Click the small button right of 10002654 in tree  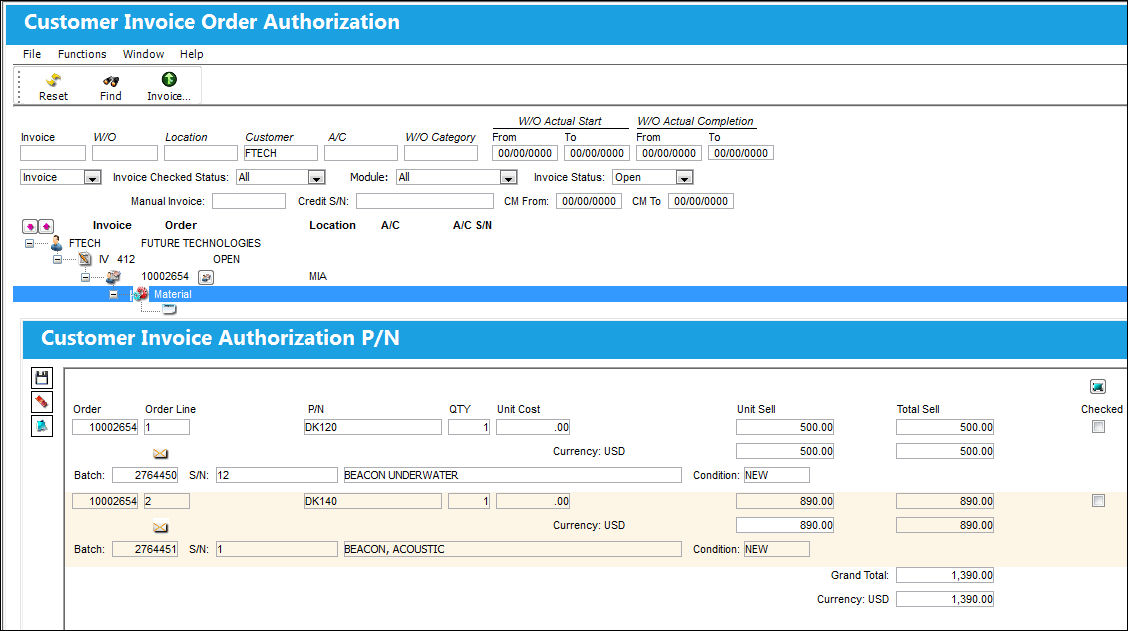point(206,277)
